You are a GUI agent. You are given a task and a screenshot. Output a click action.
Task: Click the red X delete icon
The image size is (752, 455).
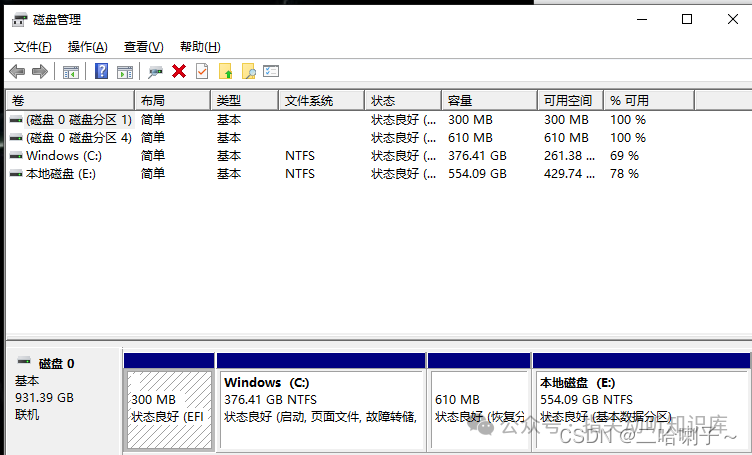point(179,71)
